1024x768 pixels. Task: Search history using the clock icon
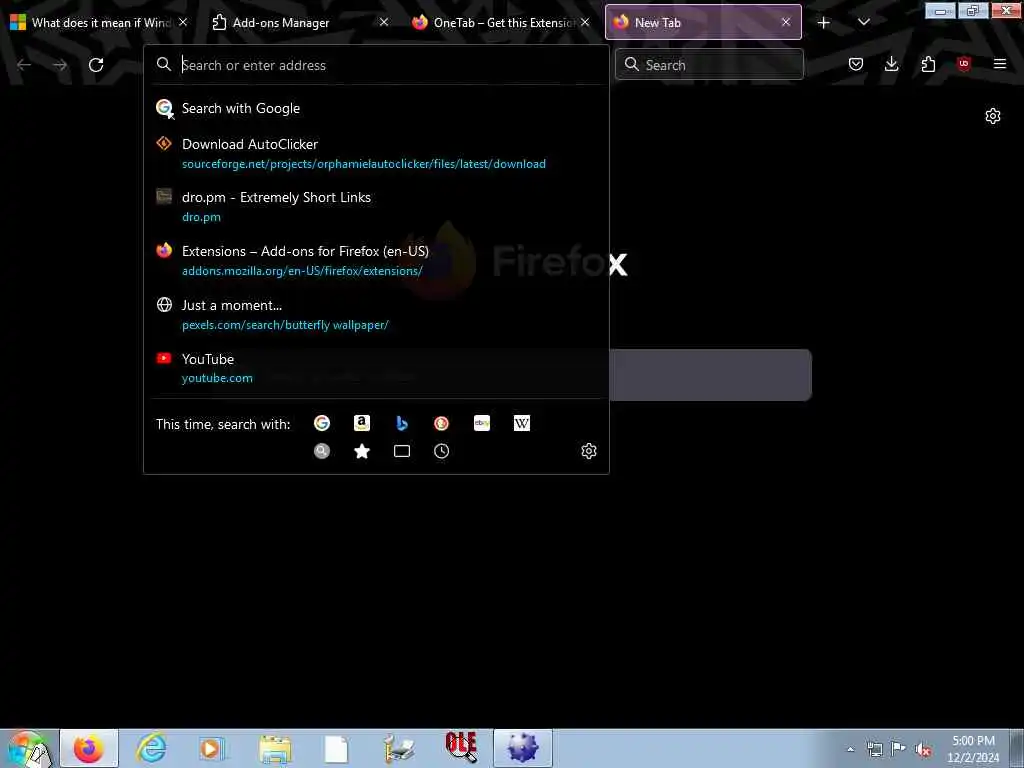point(441,451)
